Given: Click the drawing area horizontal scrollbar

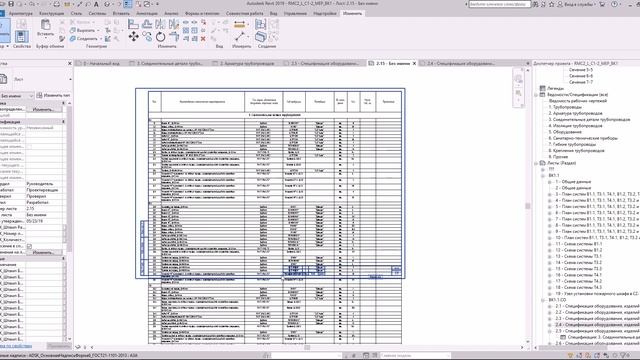Looking at the screenshot, I should 306,347.
